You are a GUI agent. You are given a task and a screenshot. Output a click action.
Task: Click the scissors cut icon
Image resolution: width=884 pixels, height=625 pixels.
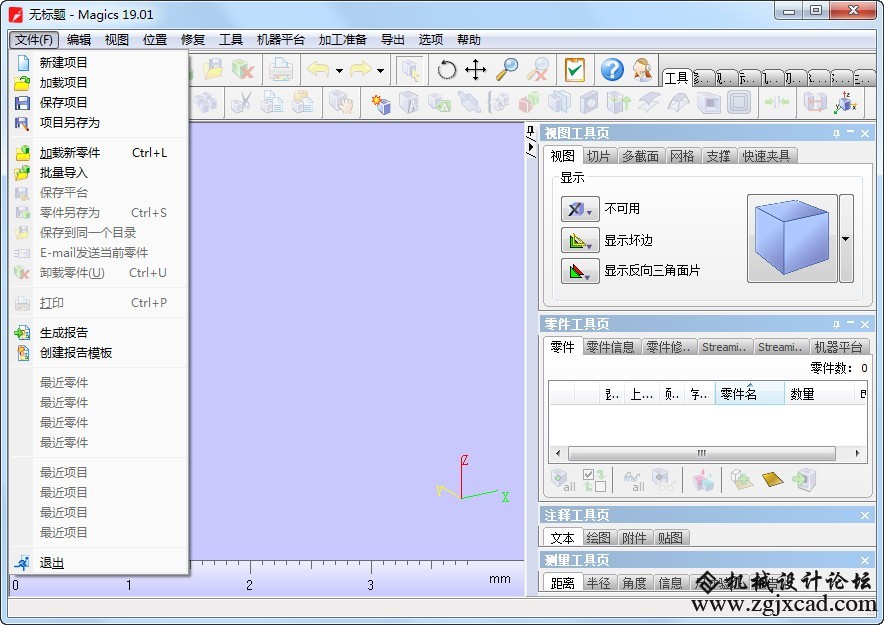pos(241,103)
